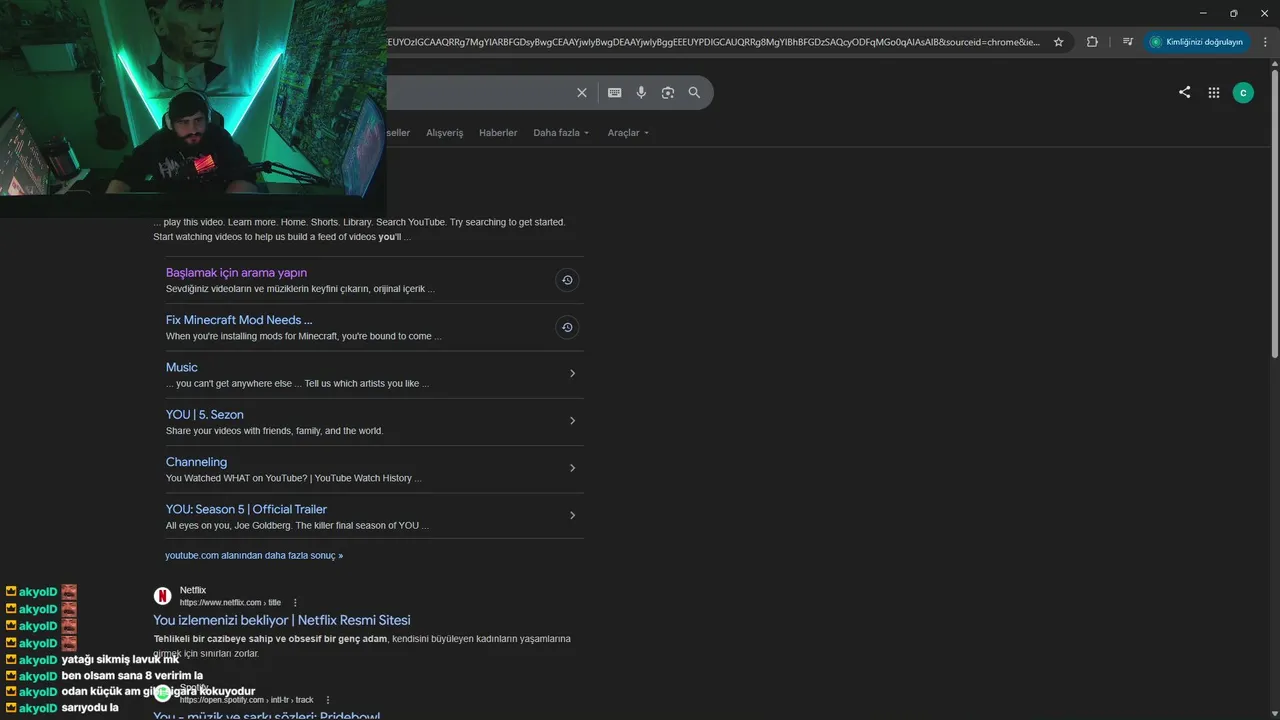Click the history icon beside Başlamak için arama yapın
The height and width of the screenshot is (720, 1280).
[567, 280]
